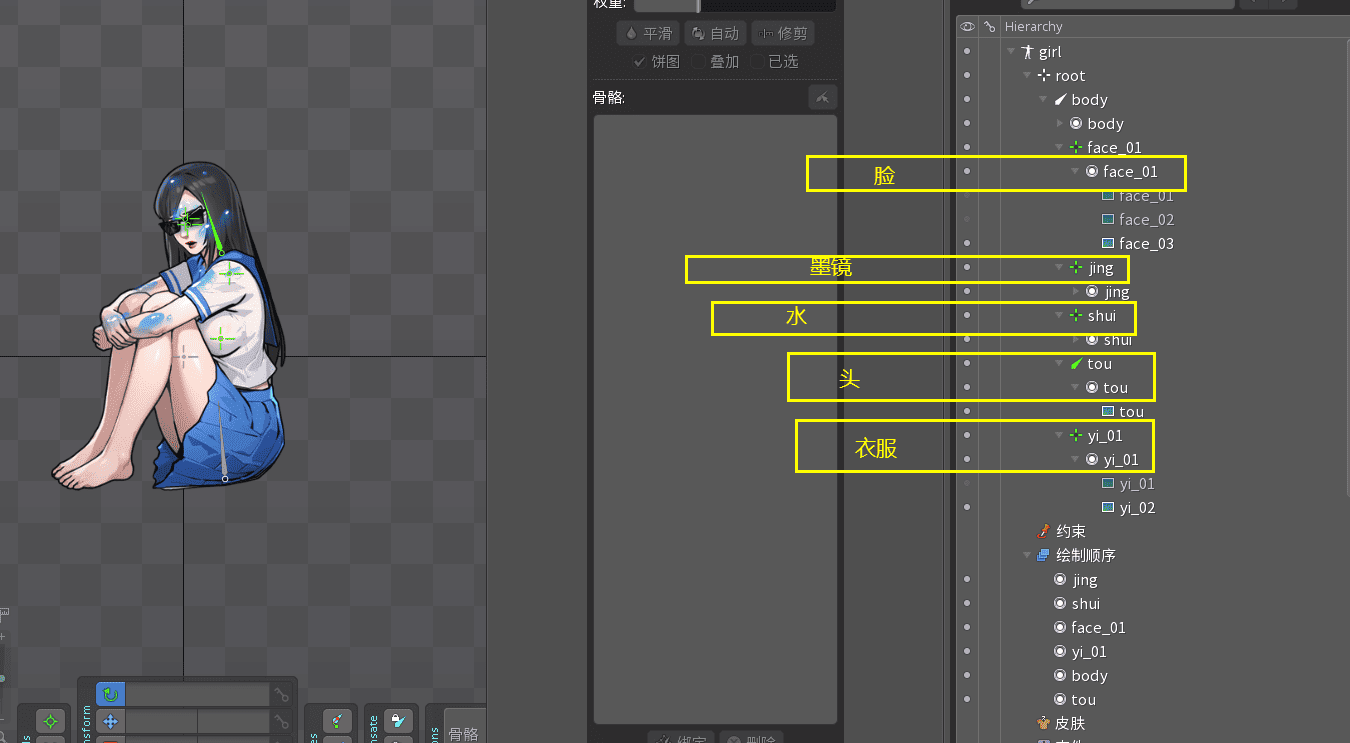This screenshot has width=1350, height=743.
Task: Click the green crosshair tool icon
Action: (51, 721)
